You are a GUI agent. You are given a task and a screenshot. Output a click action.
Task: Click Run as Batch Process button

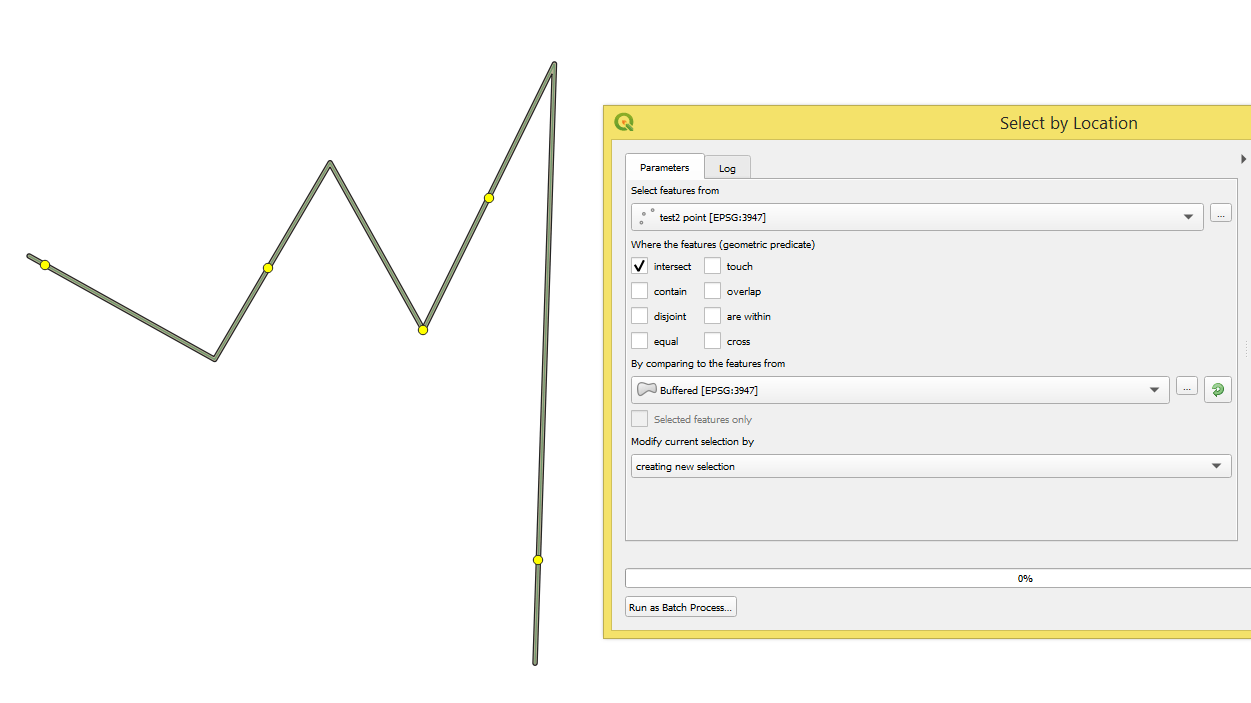[680, 606]
